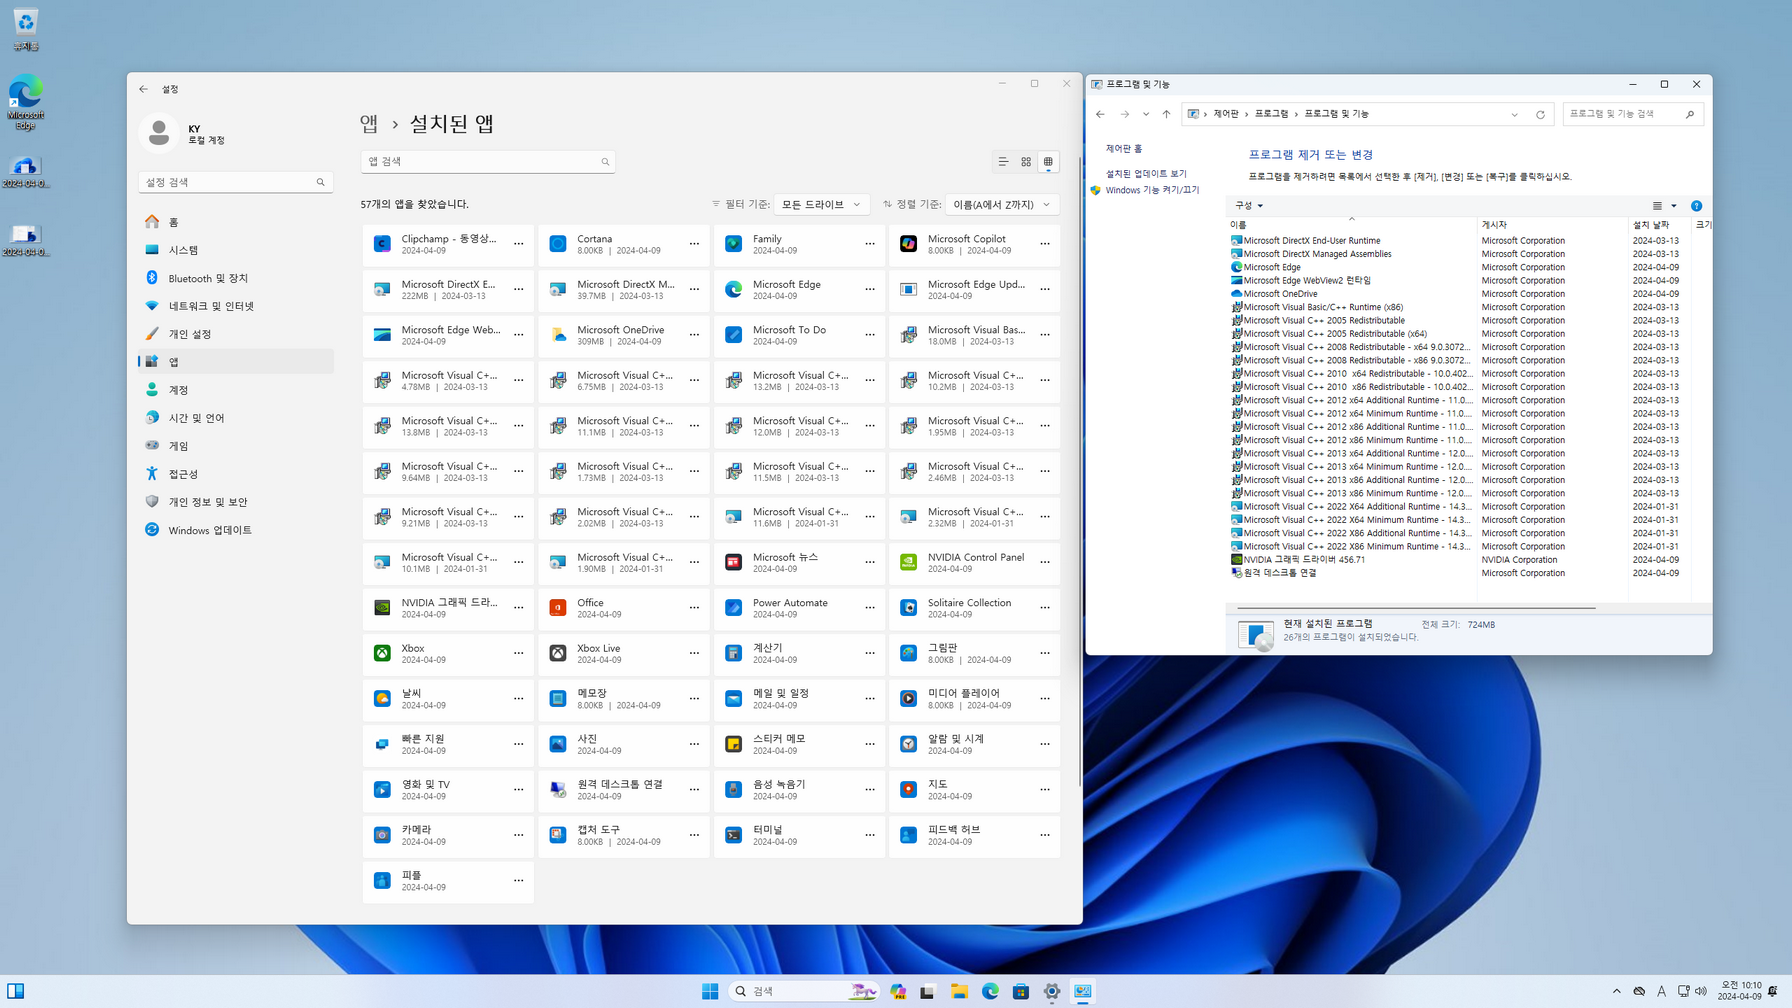Show hidden system tray icons
Viewport: 1792px width, 1008px height.
[1616, 991]
